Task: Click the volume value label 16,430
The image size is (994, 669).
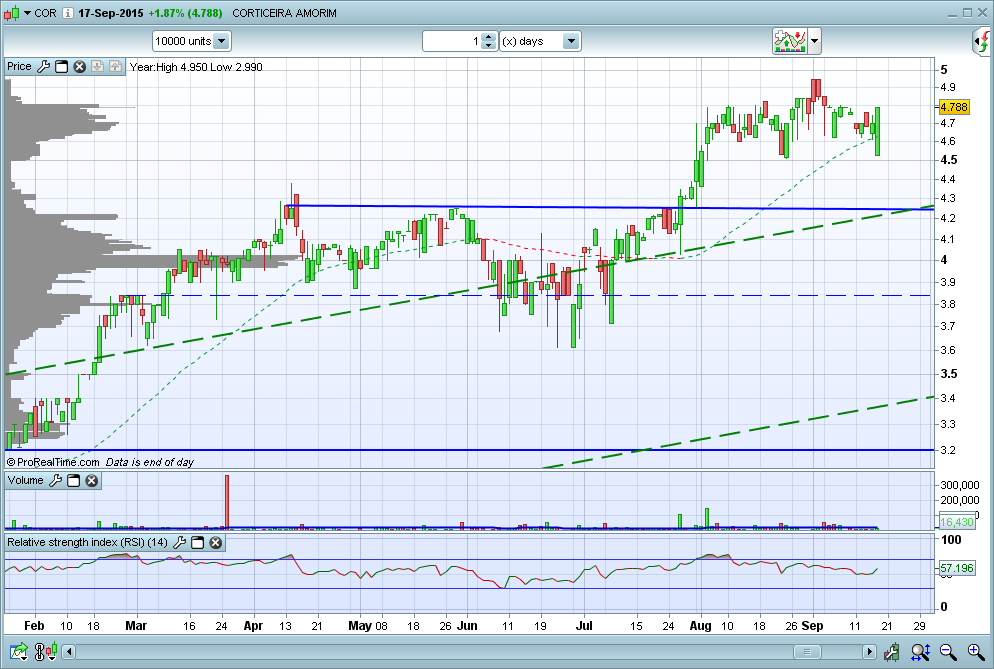Action: click(x=956, y=523)
